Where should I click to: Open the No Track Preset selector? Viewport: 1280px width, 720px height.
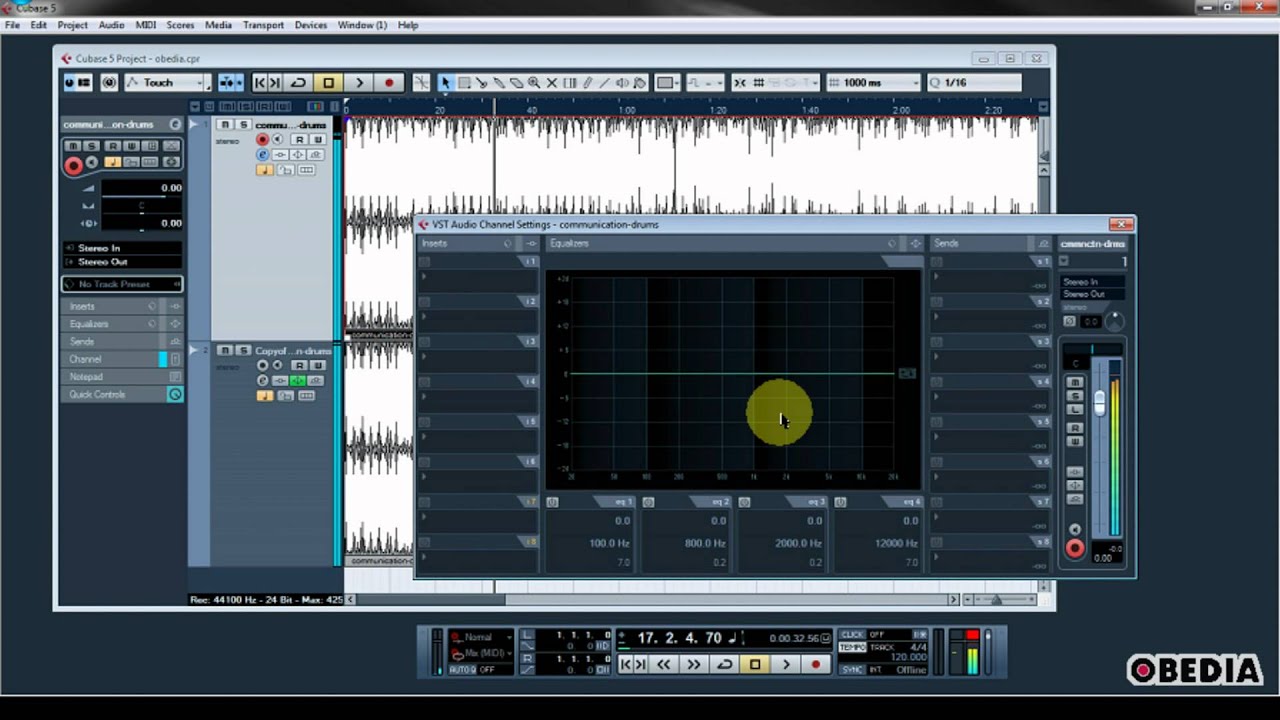click(122, 284)
